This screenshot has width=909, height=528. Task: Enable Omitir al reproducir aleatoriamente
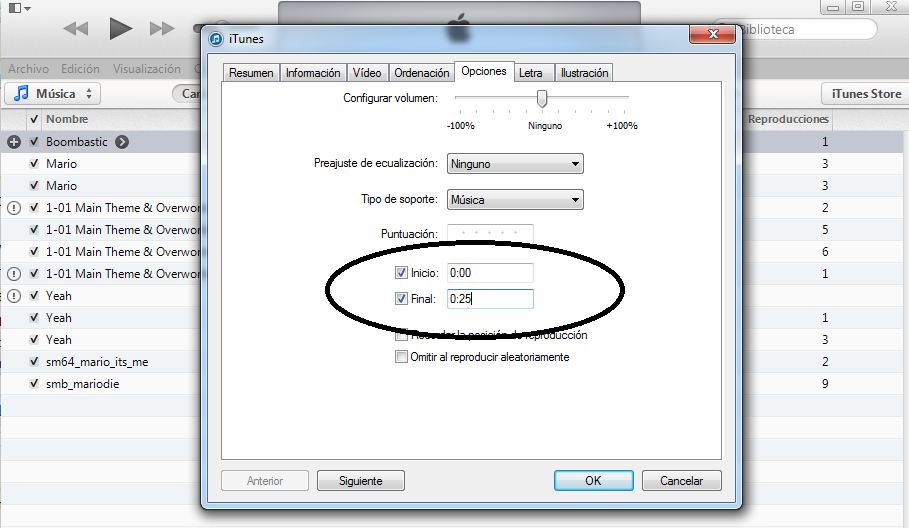coord(401,356)
